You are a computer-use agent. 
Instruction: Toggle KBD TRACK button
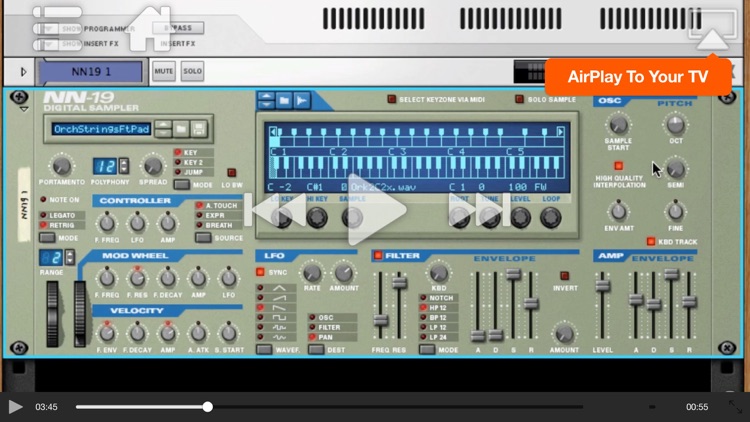click(651, 241)
